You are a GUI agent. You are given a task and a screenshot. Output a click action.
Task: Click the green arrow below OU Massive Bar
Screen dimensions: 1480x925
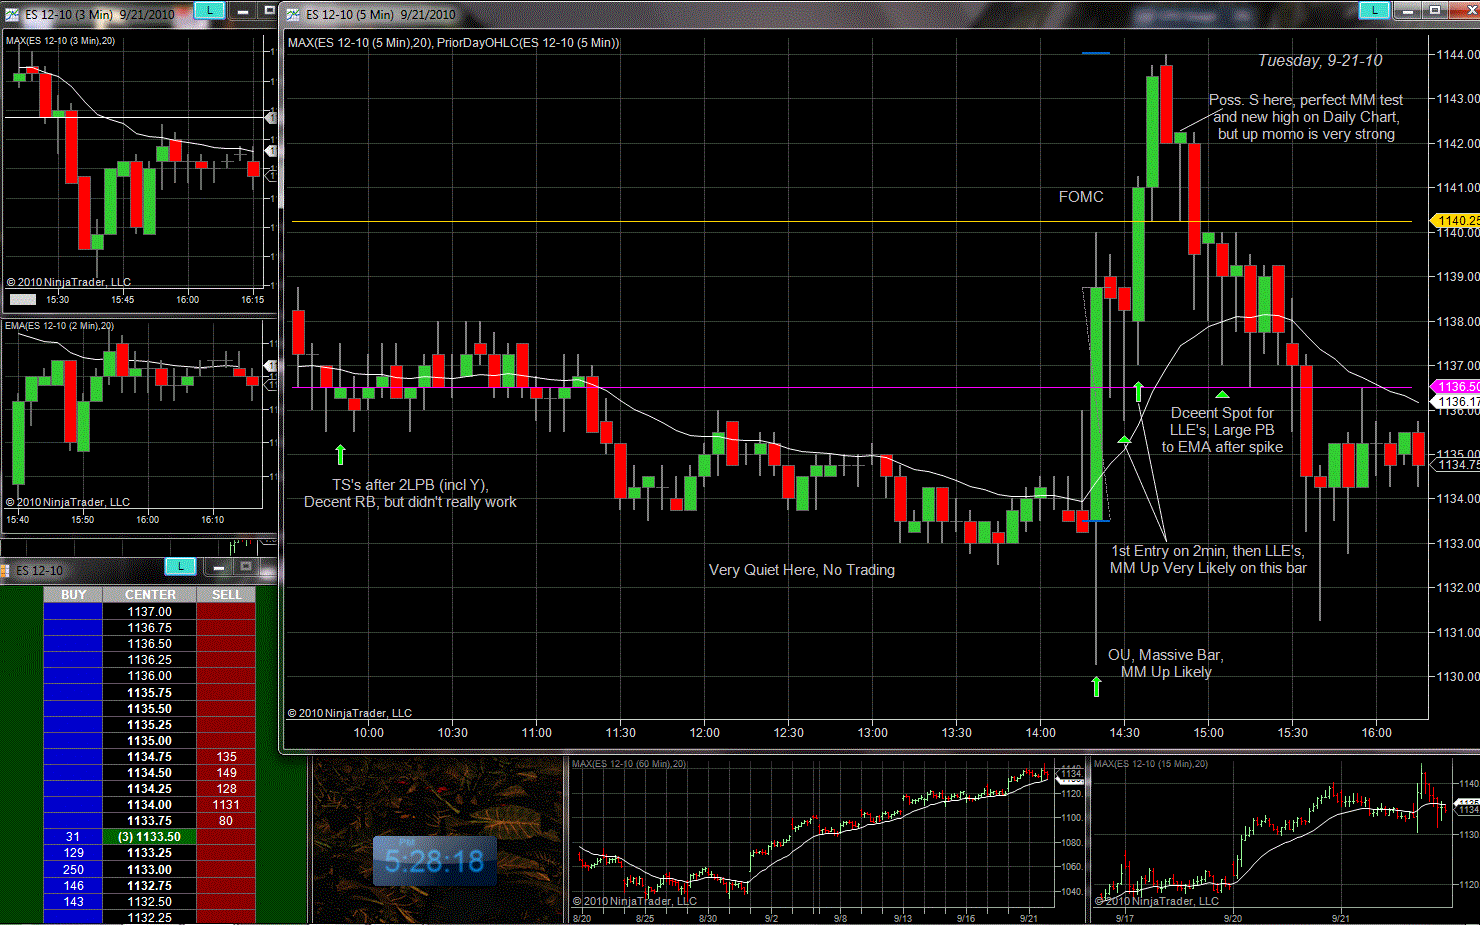coord(1096,686)
